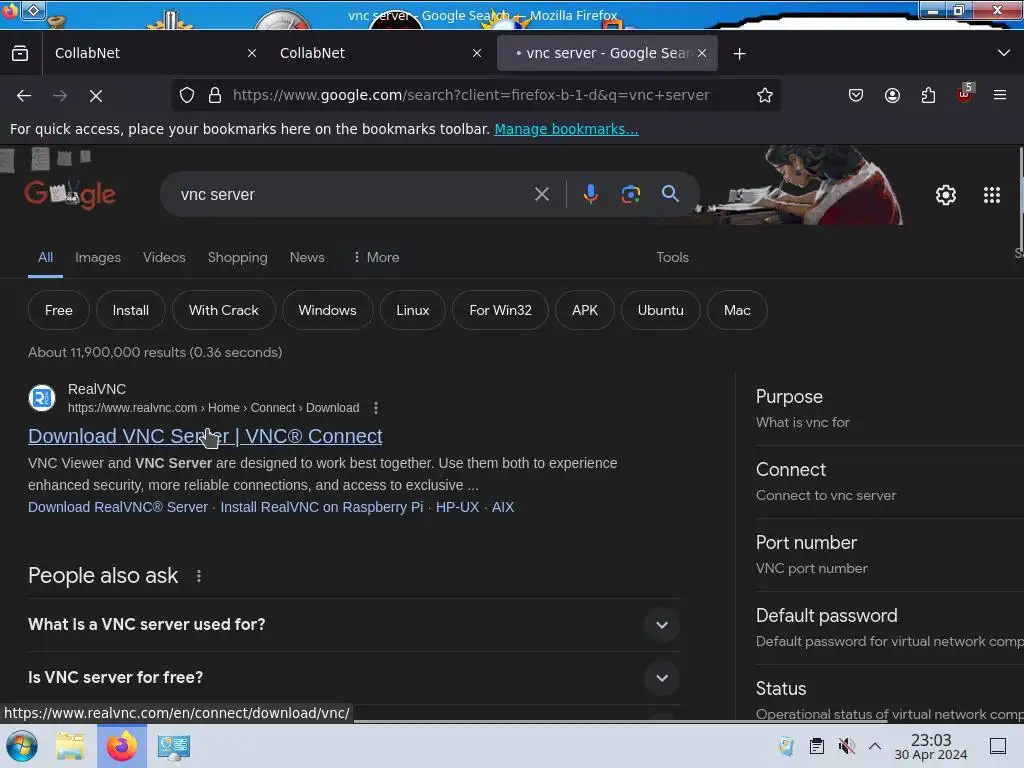This screenshot has height=768, width=1024.
Task: View site security padlock info
Action: [215, 95]
